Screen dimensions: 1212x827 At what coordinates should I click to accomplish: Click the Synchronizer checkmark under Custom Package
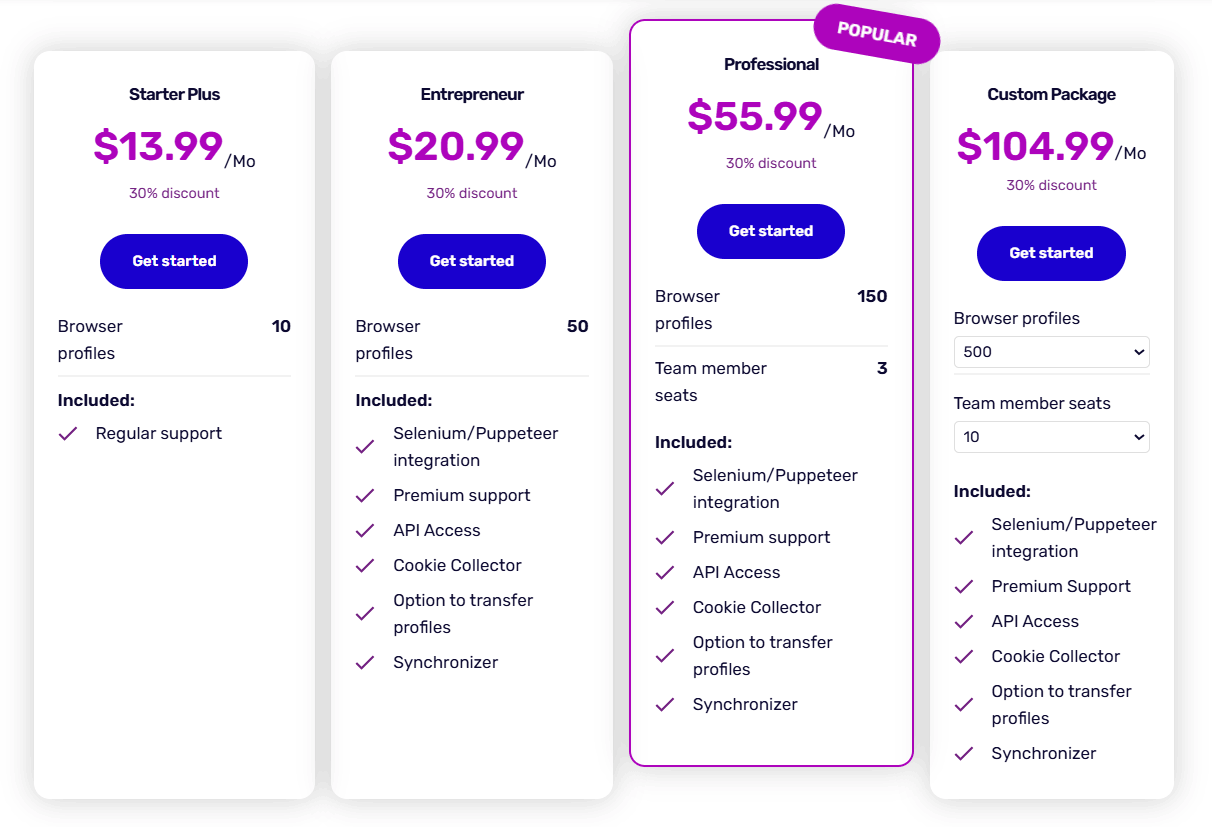[x=963, y=753]
